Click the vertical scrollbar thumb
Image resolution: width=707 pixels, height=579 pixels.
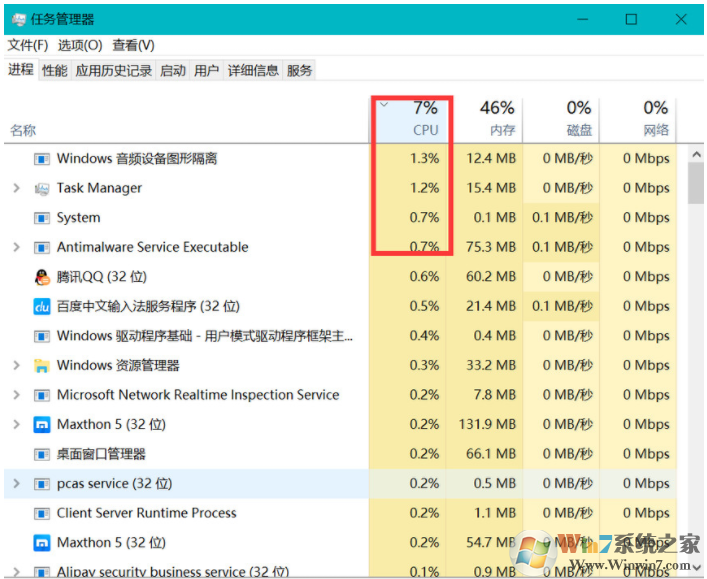coord(696,184)
